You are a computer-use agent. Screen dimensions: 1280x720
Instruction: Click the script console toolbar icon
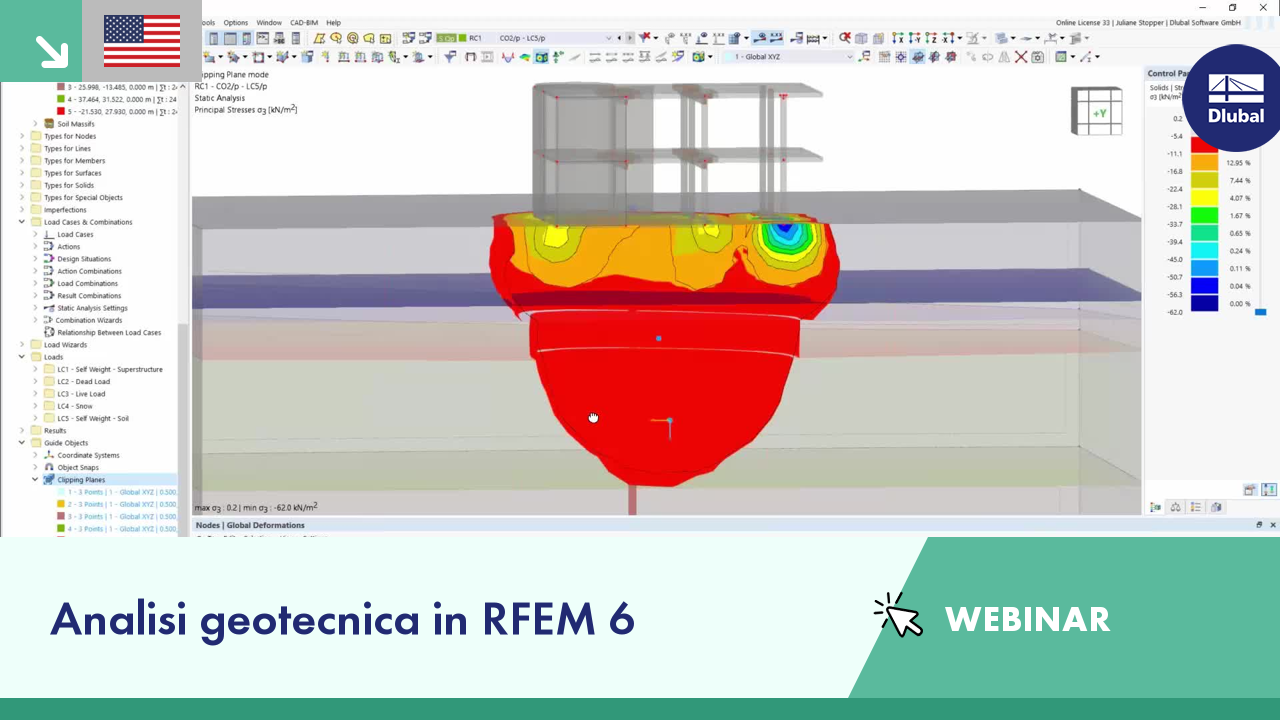click(x=263, y=38)
